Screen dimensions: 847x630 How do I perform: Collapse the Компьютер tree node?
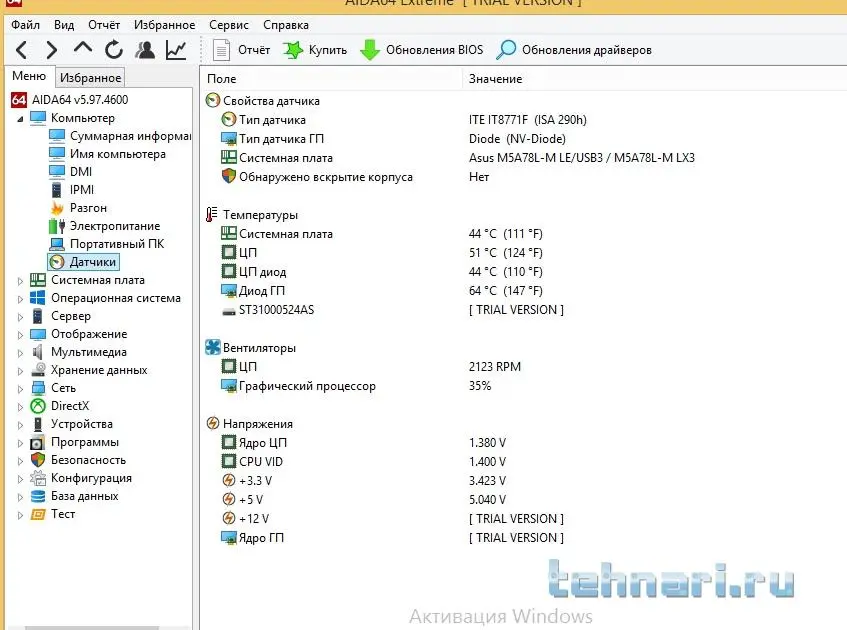pyautogui.click(x=20, y=118)
